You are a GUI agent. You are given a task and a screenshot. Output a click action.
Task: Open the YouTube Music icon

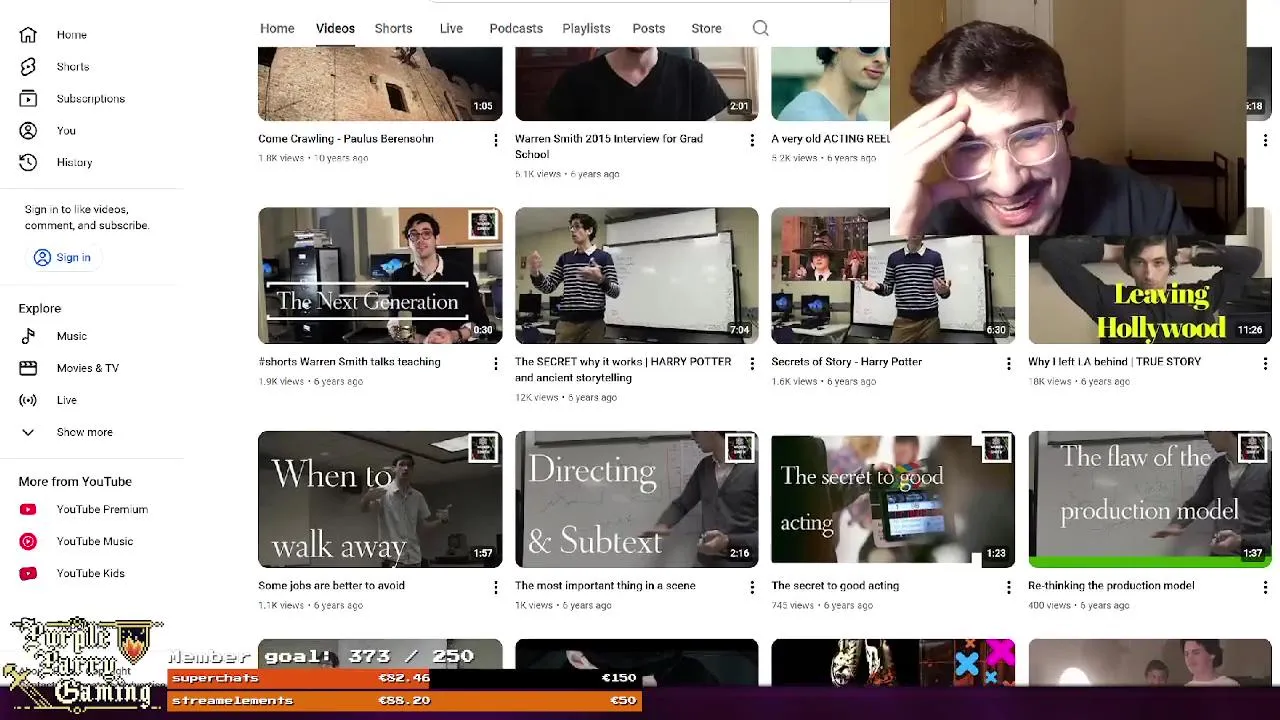tap(28, 542)
